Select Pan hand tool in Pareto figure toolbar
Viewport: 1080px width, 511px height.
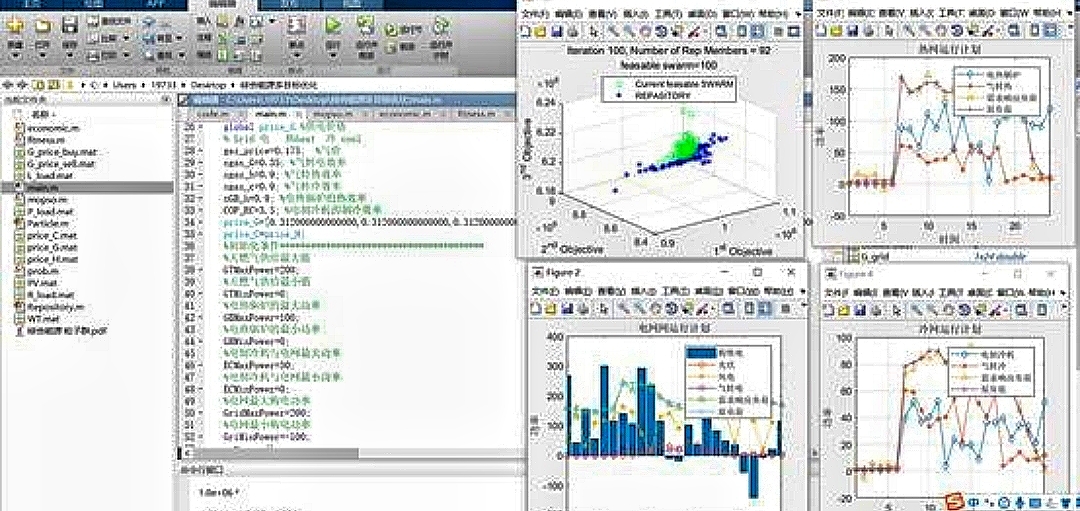point(645,31)
